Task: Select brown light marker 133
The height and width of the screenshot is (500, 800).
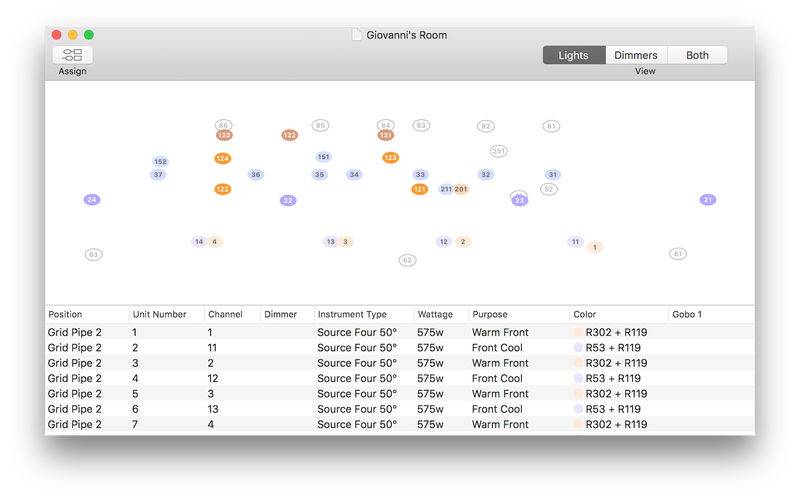Action: 224,135
